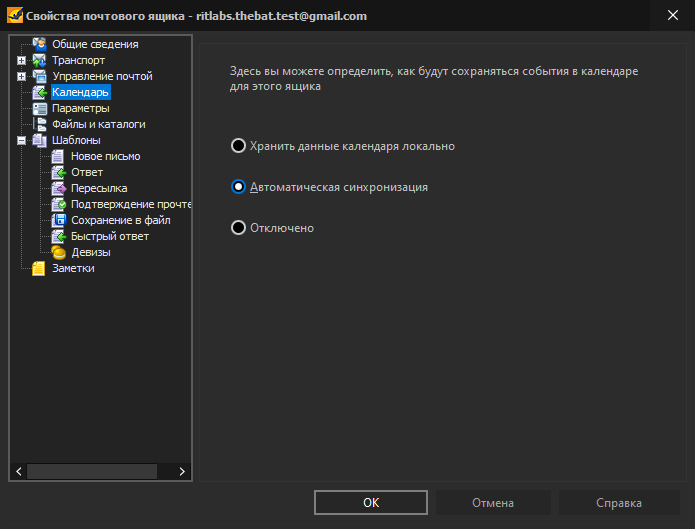Click the Транспорт envelope icon
The image size is (695, 529).
(x=39, y=60)
